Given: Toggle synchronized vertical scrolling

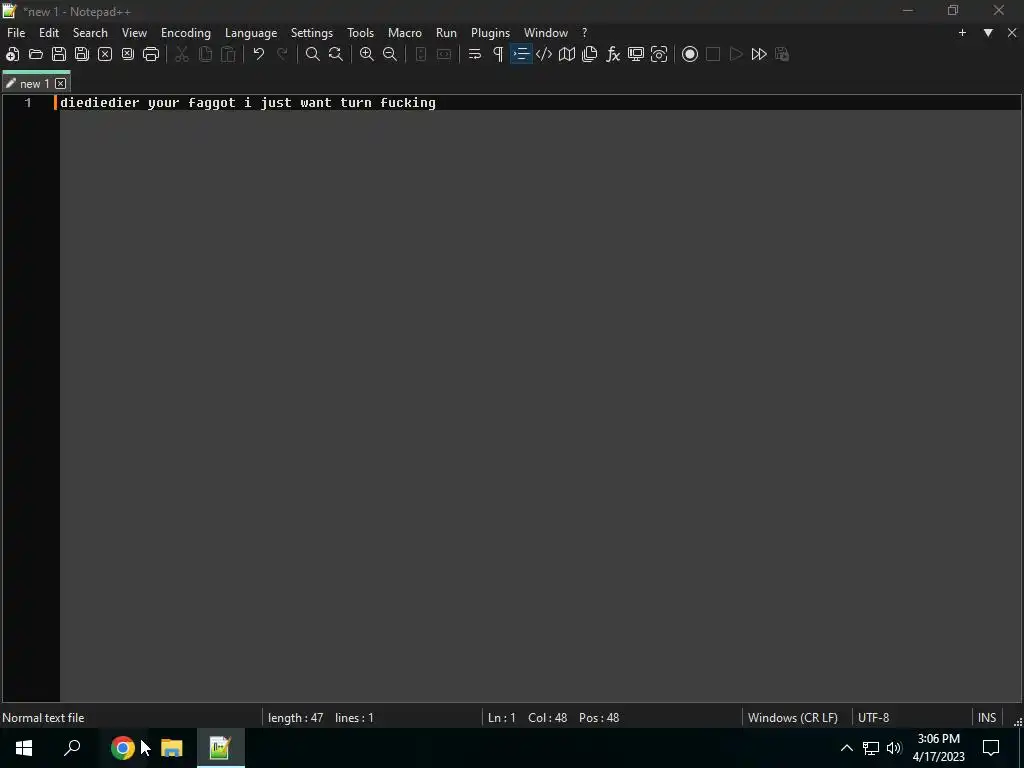Looking at the screenshot, I should (421, 54).
